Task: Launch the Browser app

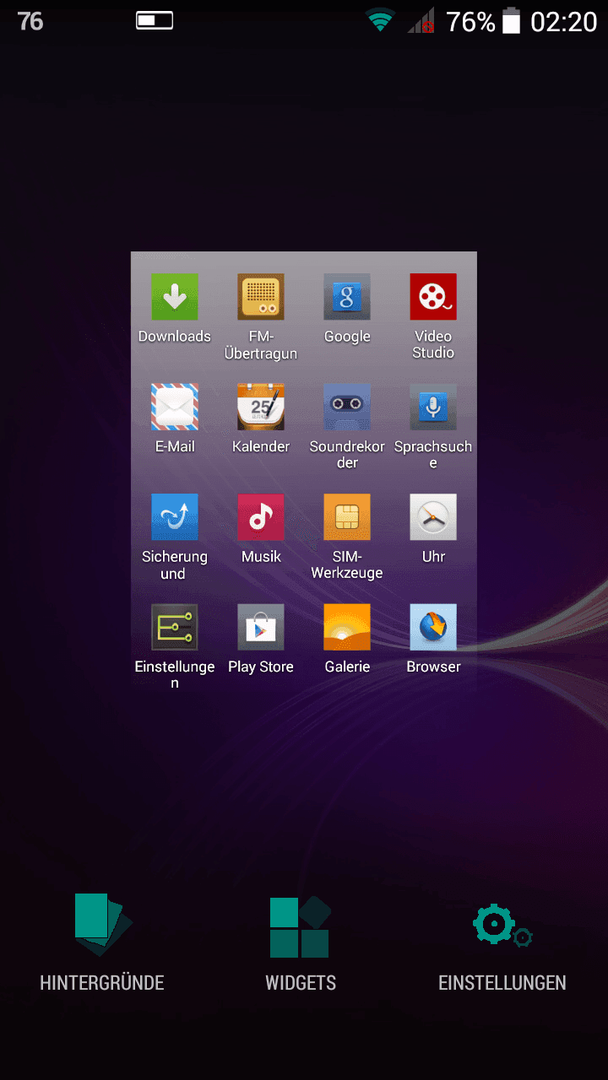Action: click(433, 627)
